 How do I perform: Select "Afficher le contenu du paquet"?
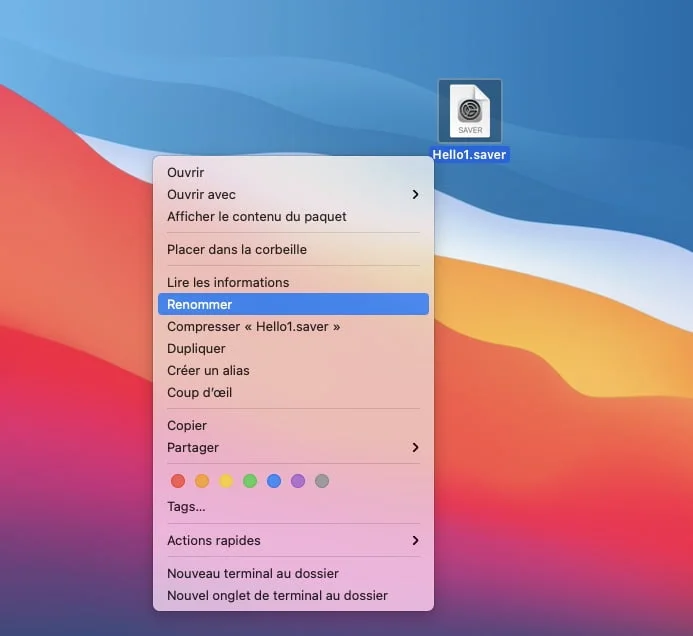click(x=257, y=217)
